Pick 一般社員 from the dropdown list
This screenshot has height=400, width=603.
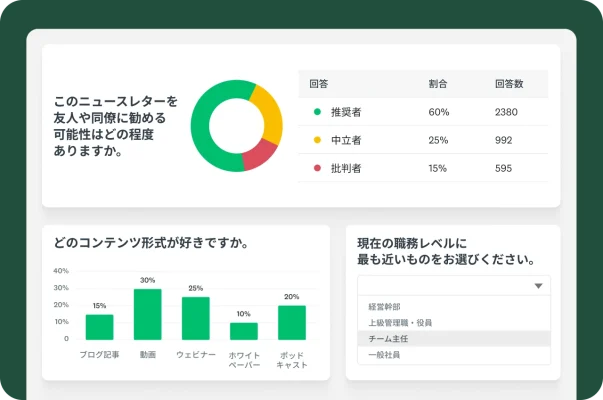(x=384, y=355)
